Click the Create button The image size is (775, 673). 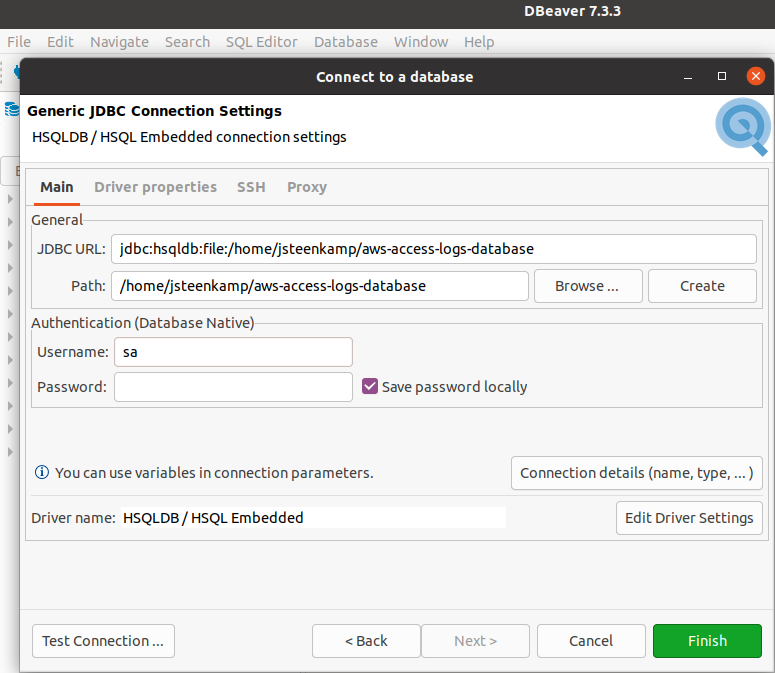pyautogui.click(x=702, y=286)
